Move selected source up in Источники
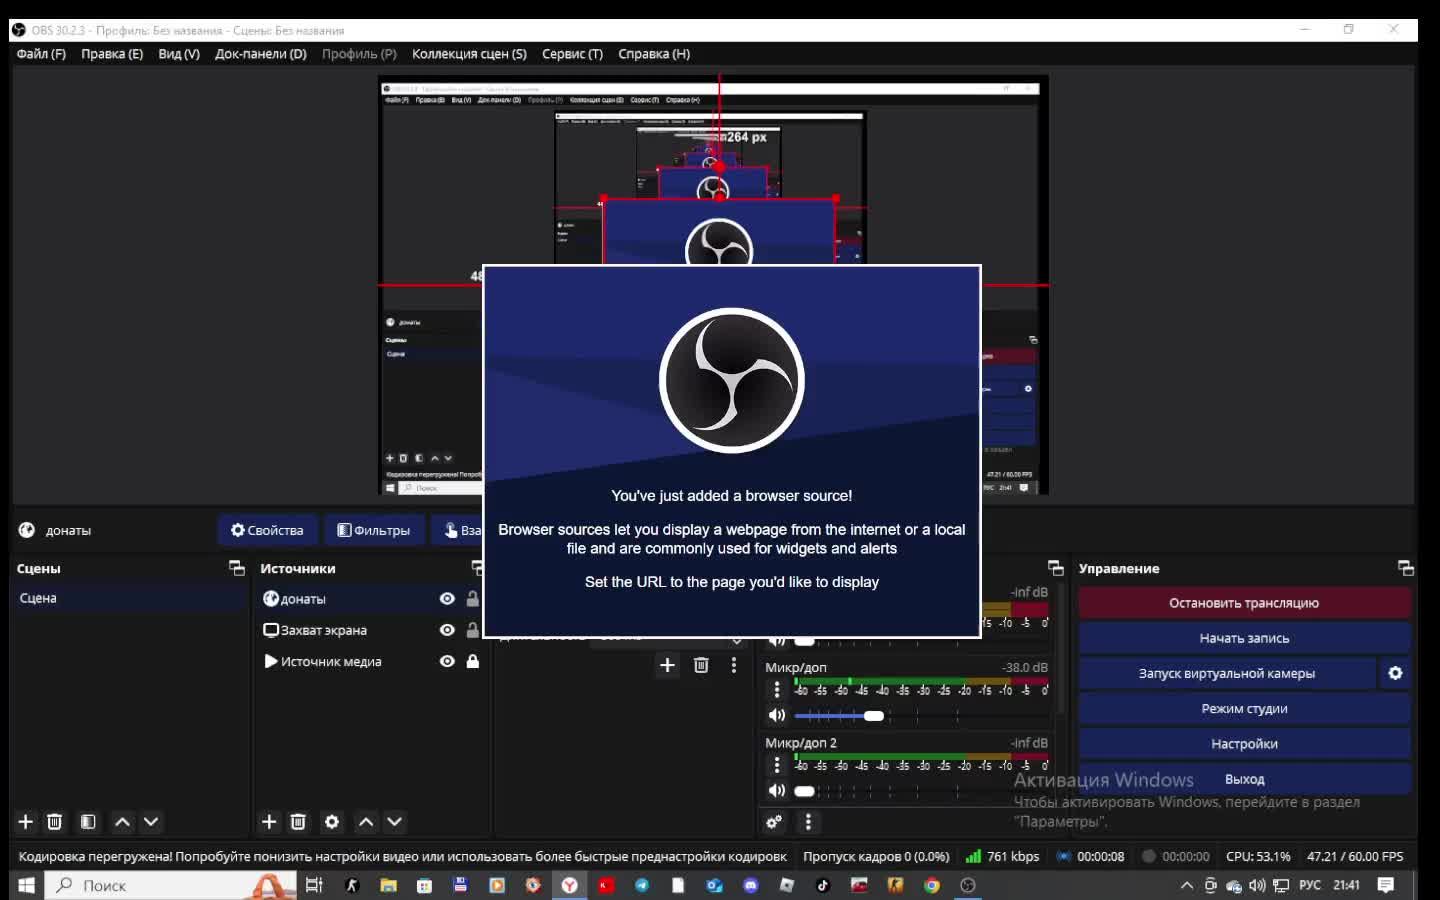Viewport: 1440px width, 900px height. 366,822
